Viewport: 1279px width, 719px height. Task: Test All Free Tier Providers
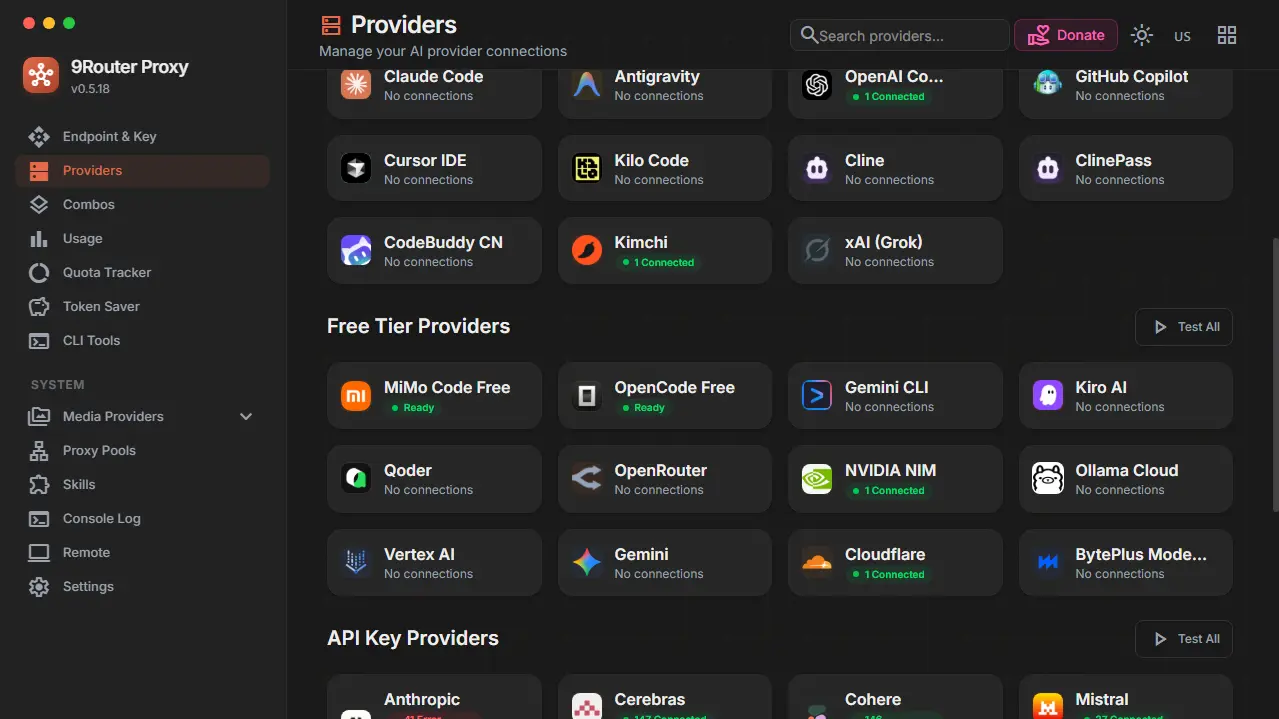point(1184,327)
